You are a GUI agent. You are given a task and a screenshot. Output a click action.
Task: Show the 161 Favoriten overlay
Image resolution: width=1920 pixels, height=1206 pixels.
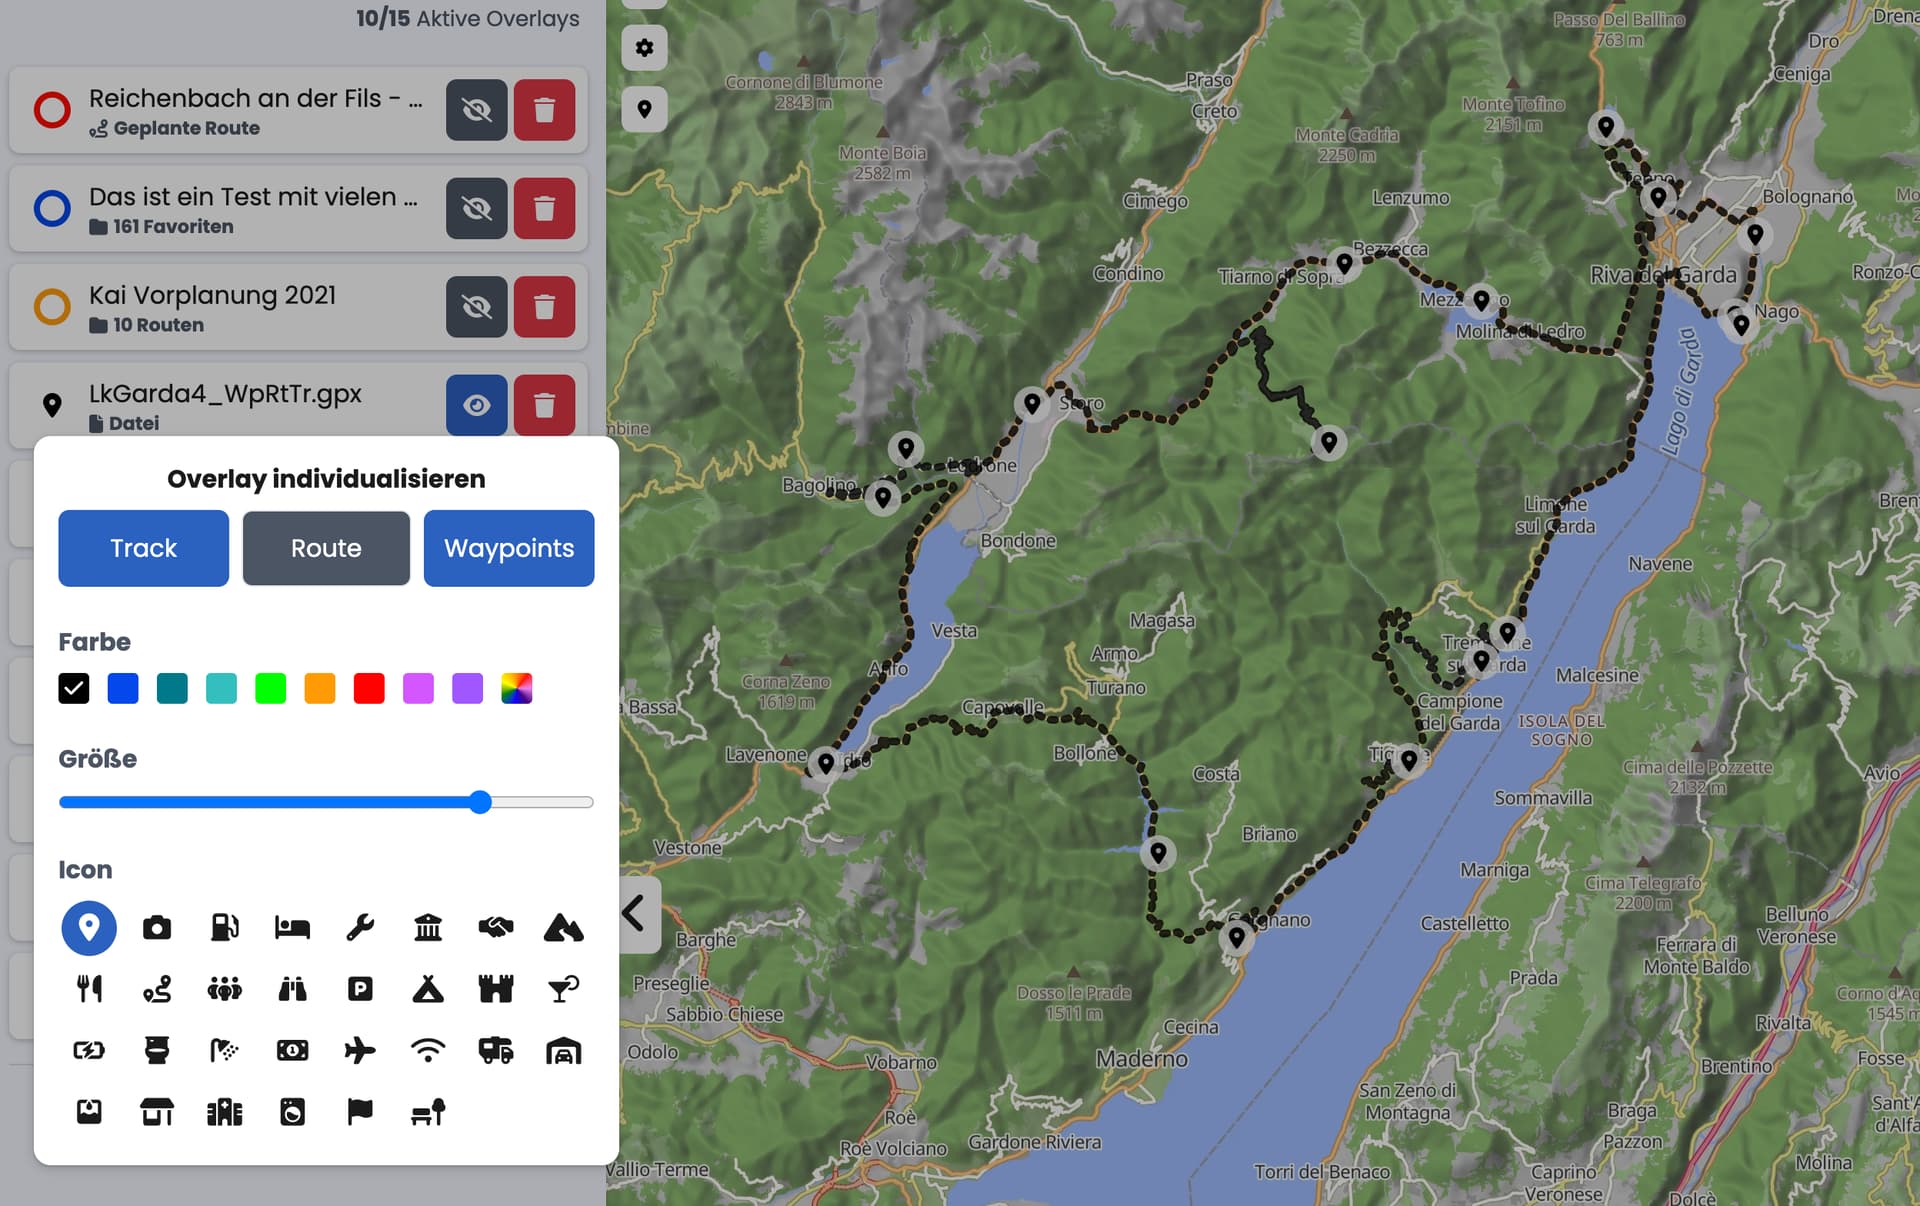(477, 208)
